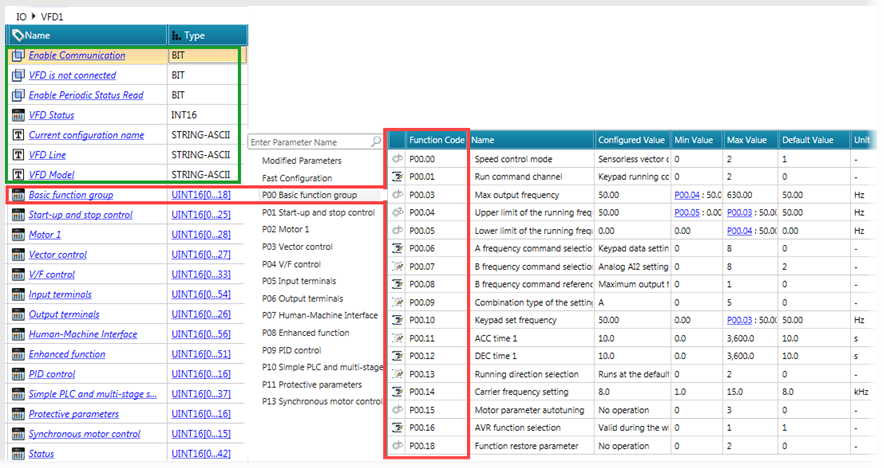Click the search magnifier in parameter name box
Viewport: 884px width, 468px height.
(x=374, y=143)
